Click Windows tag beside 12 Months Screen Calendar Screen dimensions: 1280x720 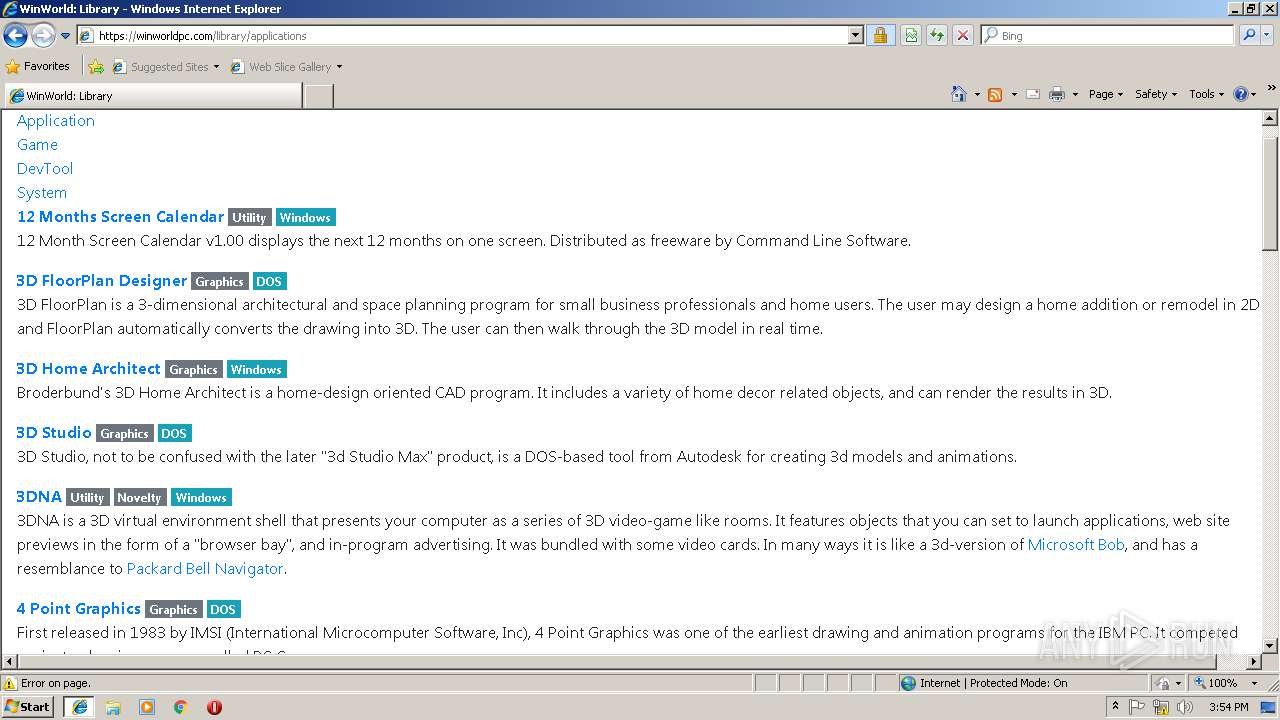pyautogui.click(x=305, y=217)
